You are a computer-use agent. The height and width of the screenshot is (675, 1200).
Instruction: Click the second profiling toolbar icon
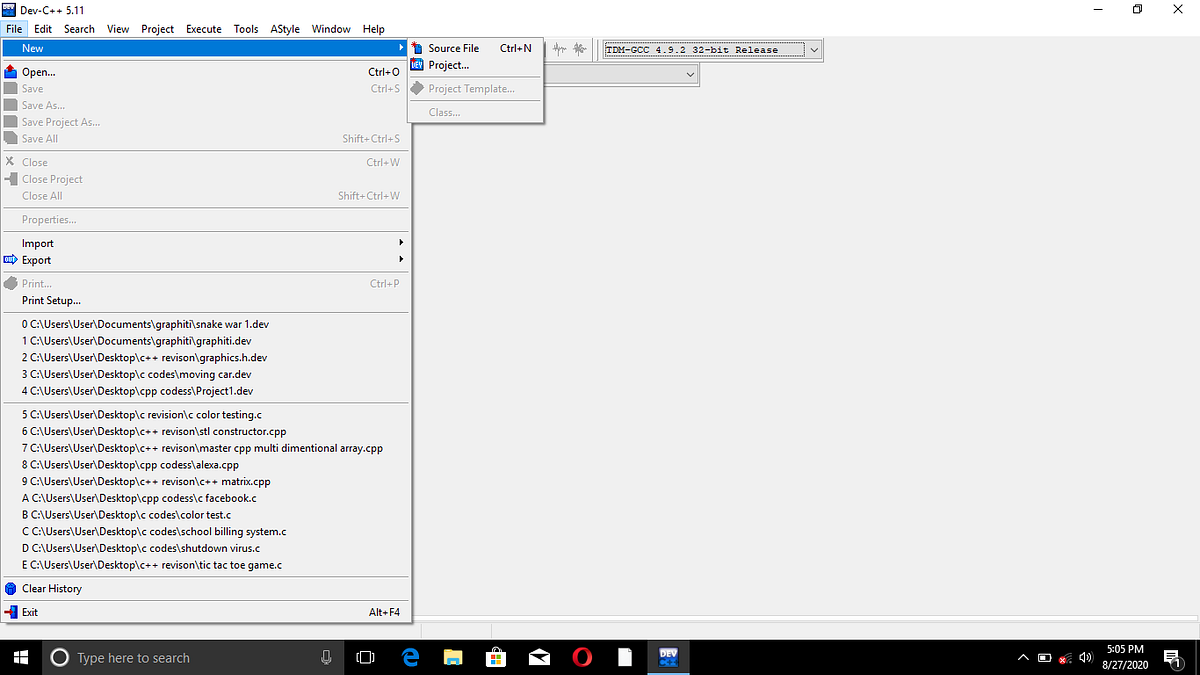tap(578, 48)
